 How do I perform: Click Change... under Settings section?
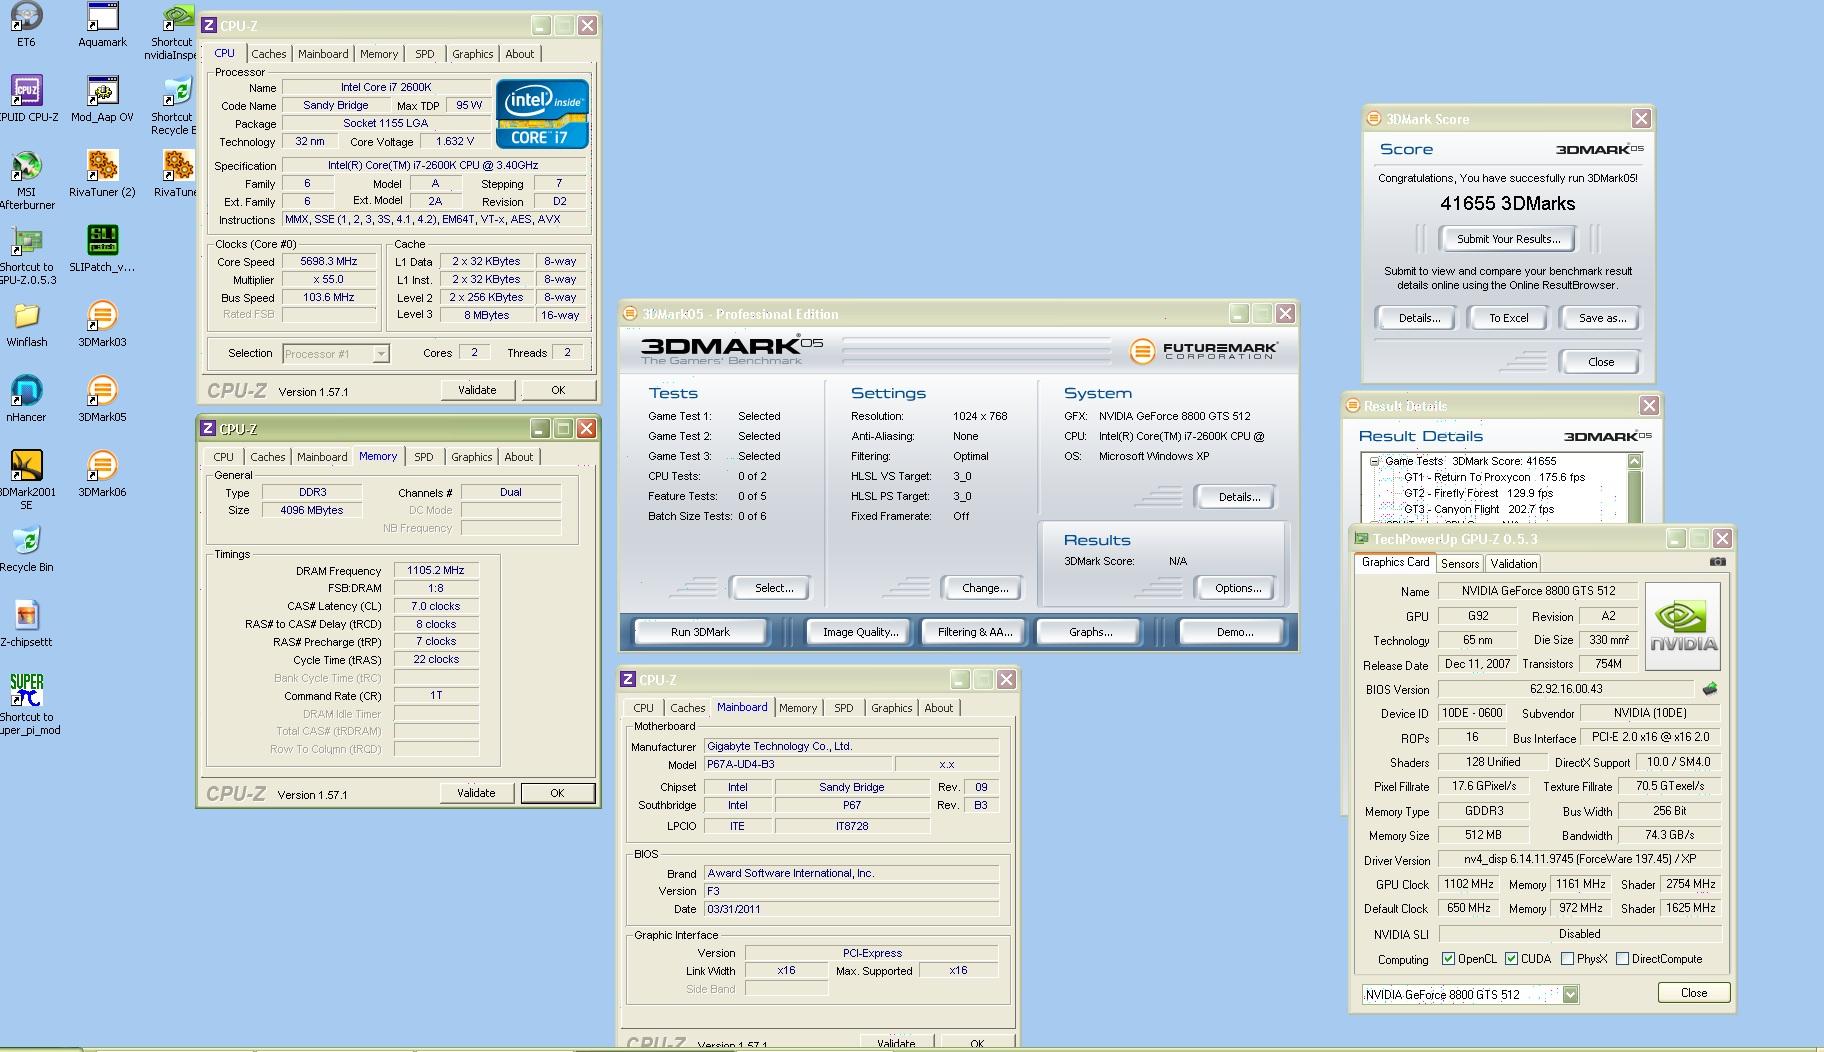tap(984, 588)
